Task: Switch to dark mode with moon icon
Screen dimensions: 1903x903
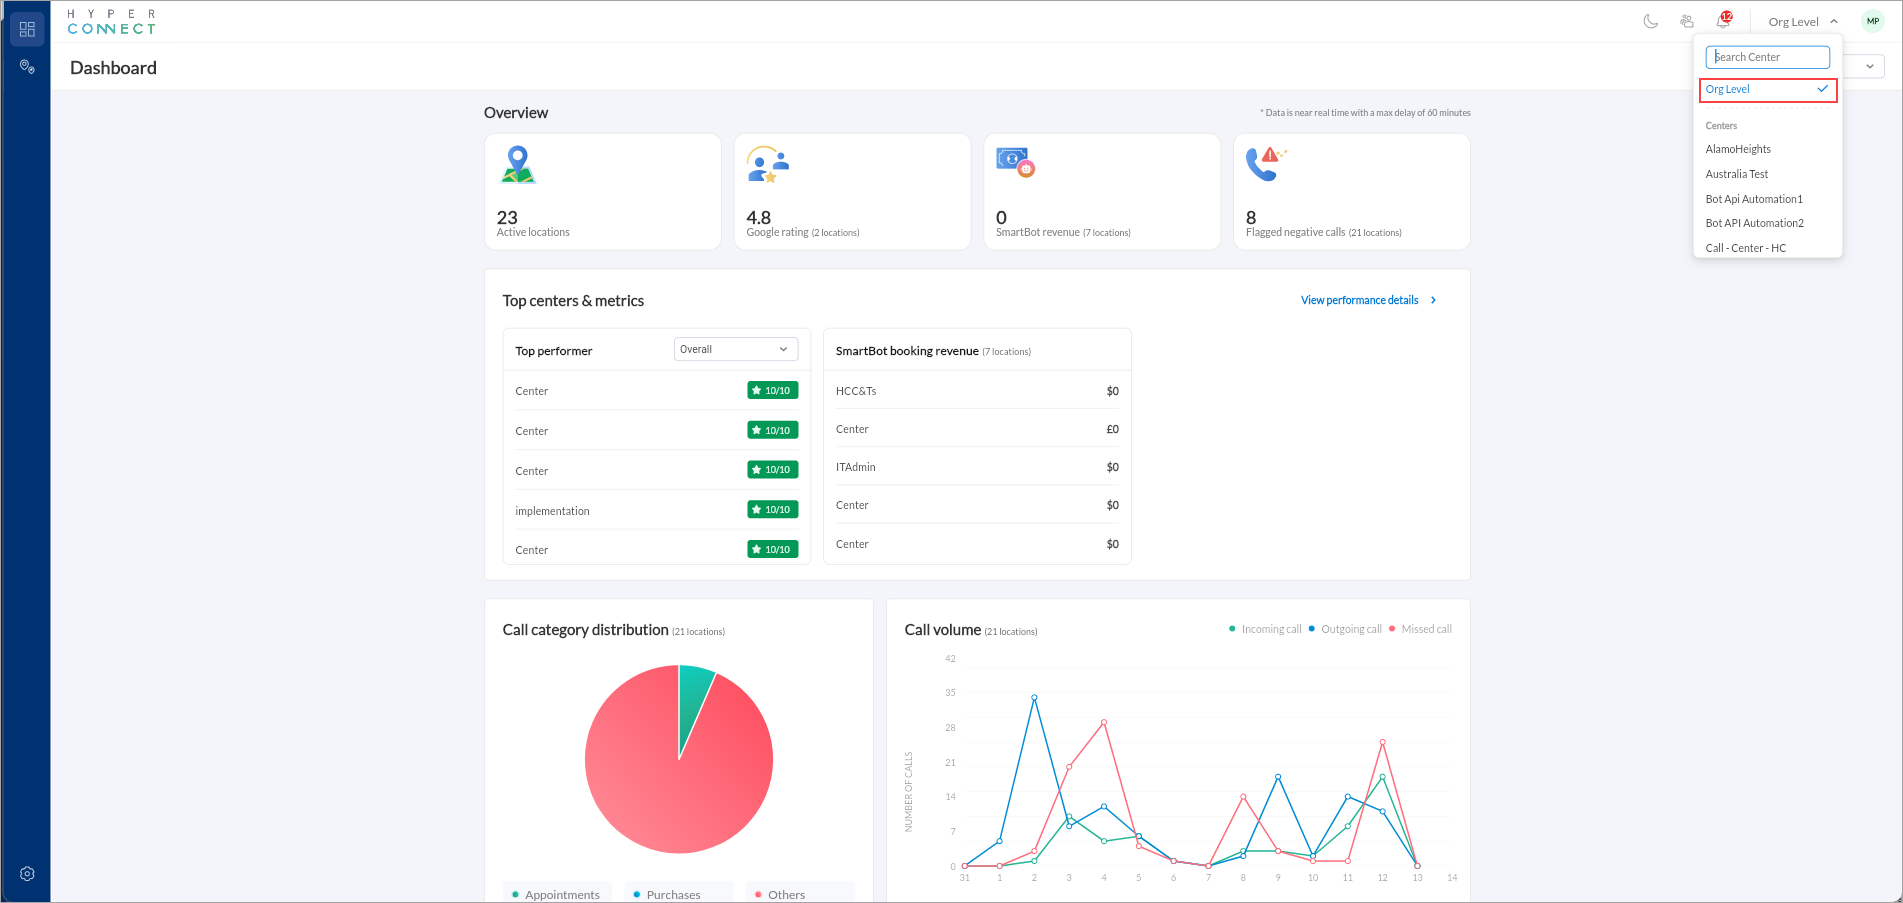Action: pos(1651,21)
